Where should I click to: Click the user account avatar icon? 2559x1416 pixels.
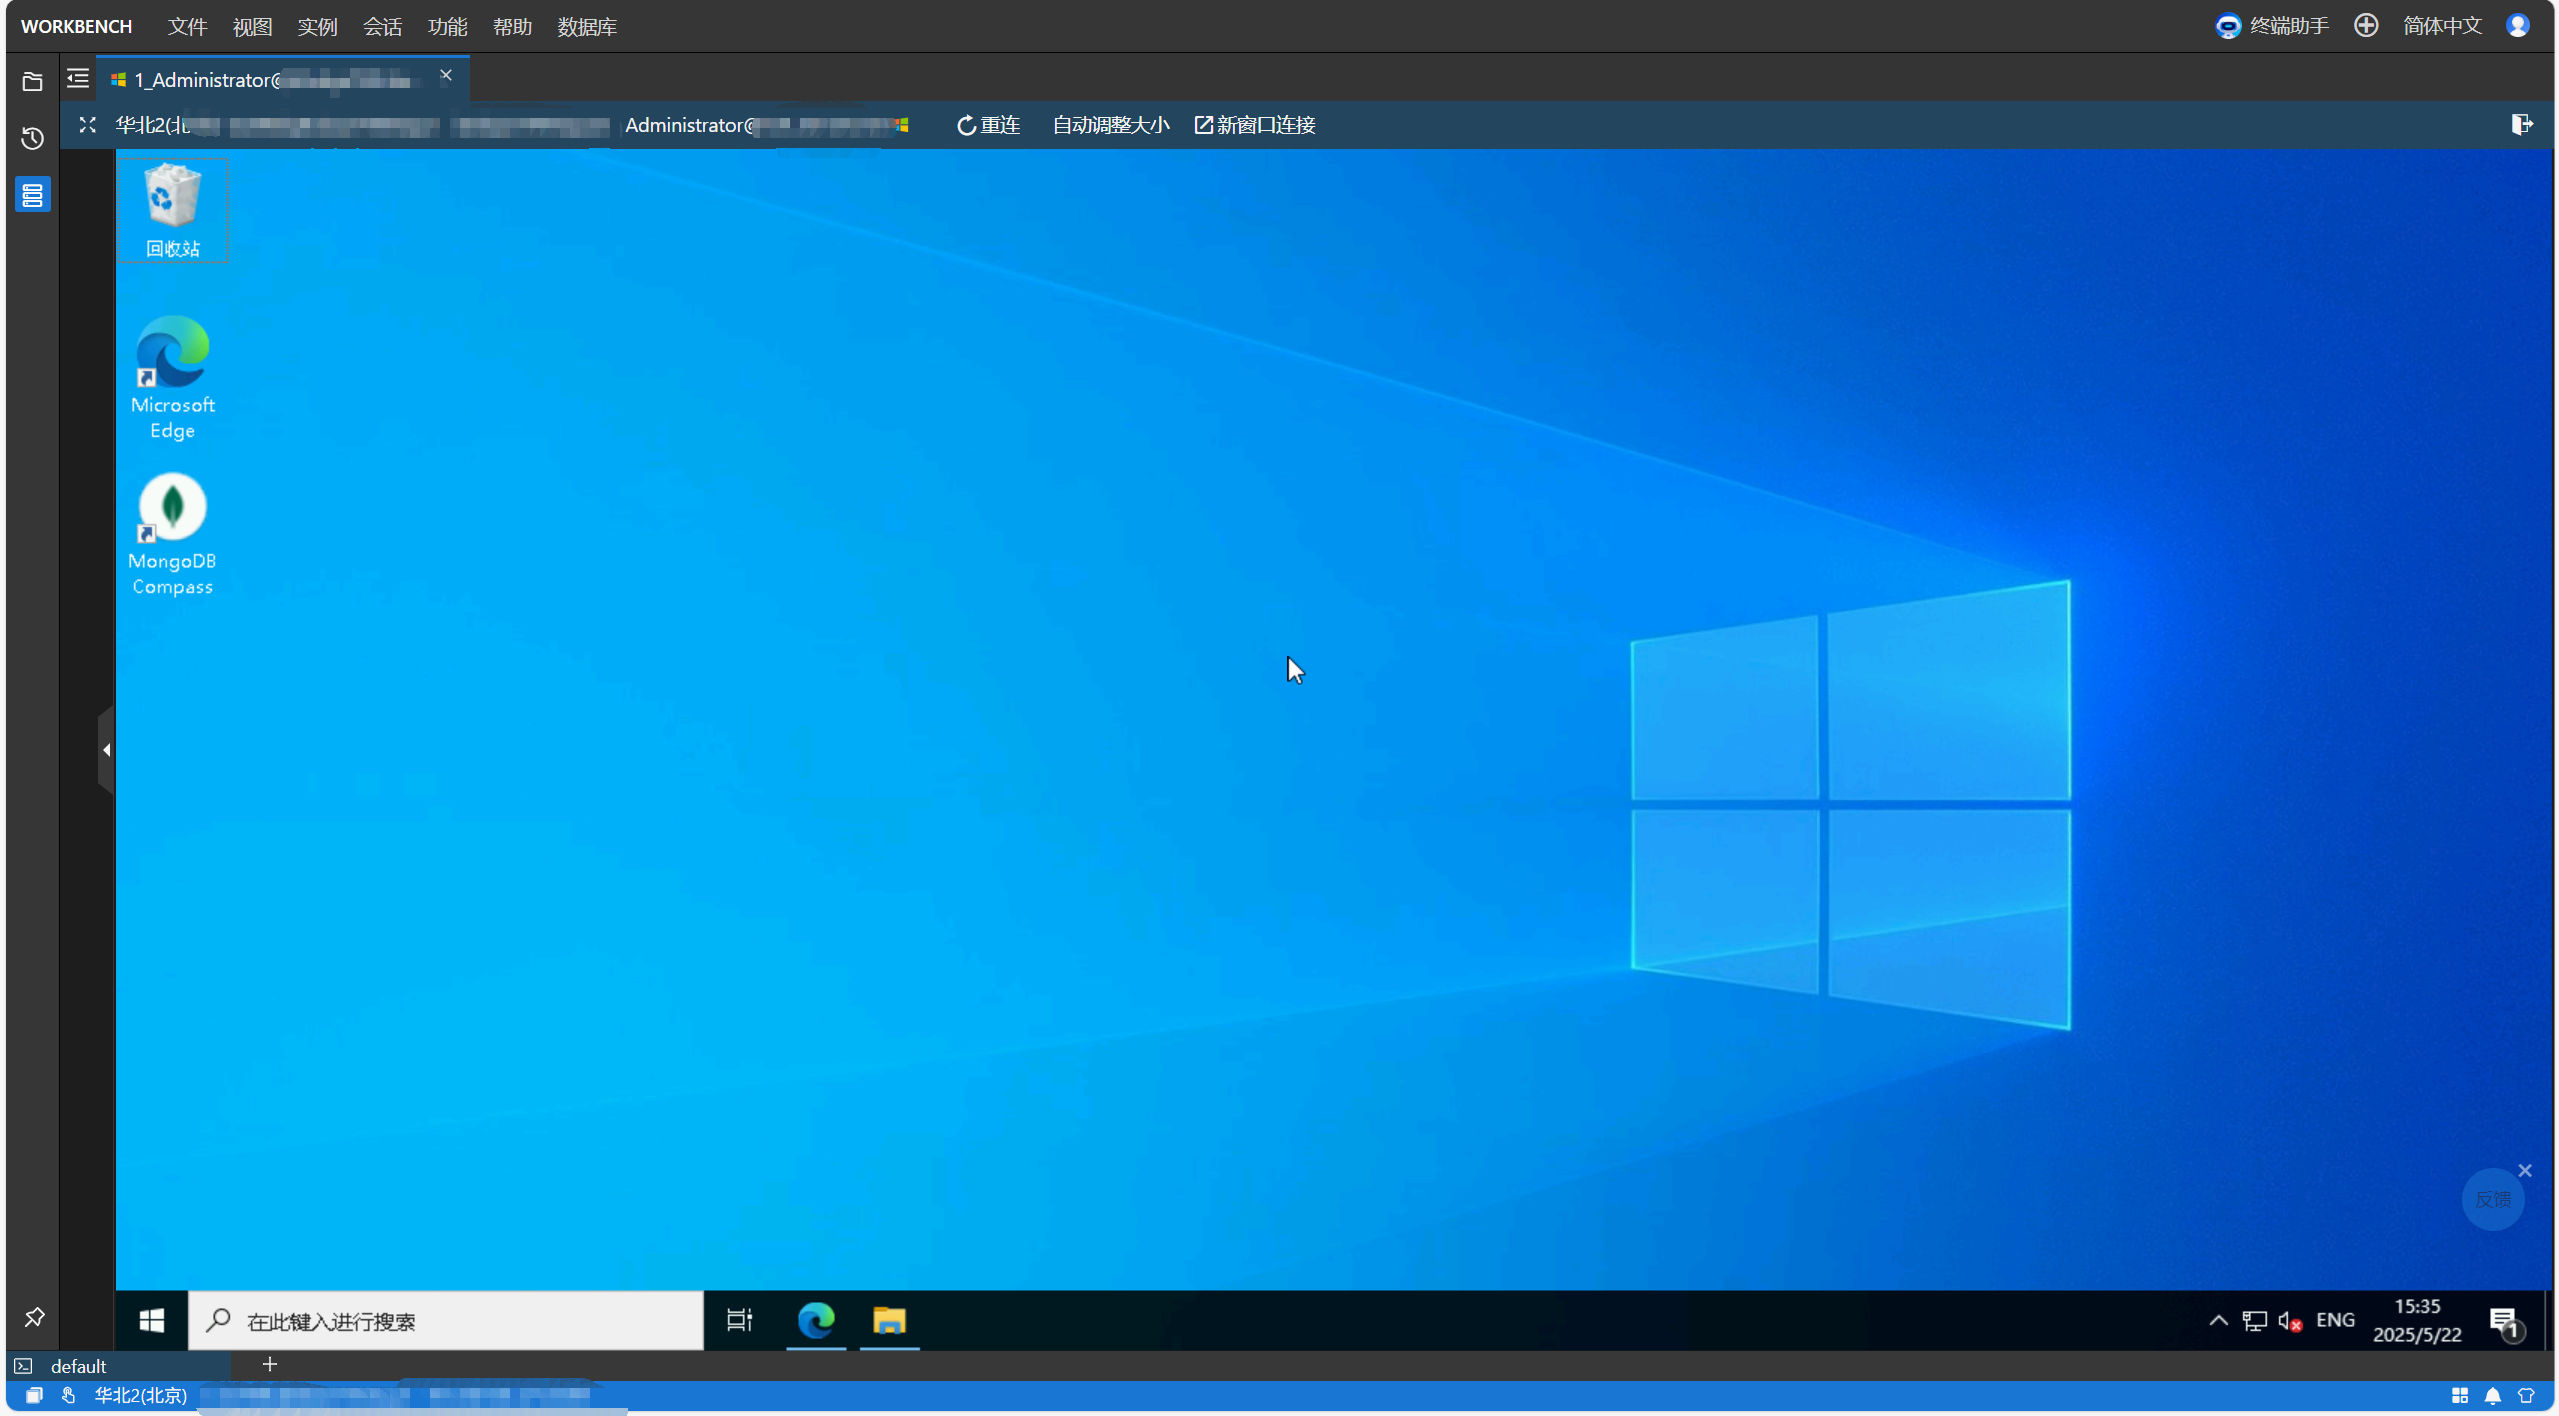click(x=2517, y=26)
